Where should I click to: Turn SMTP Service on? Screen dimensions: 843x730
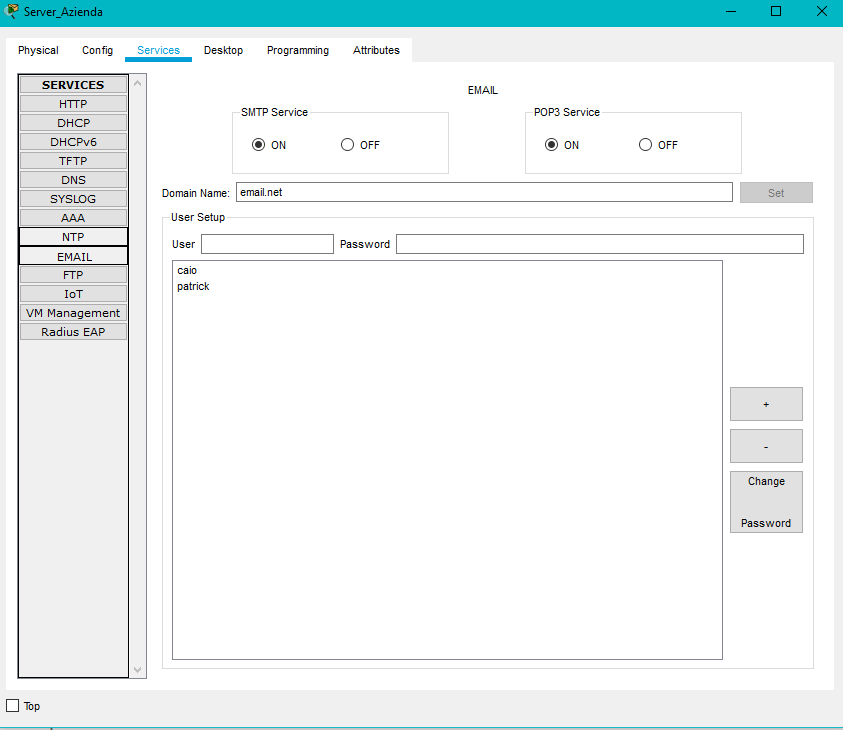(x=259, y=145)
